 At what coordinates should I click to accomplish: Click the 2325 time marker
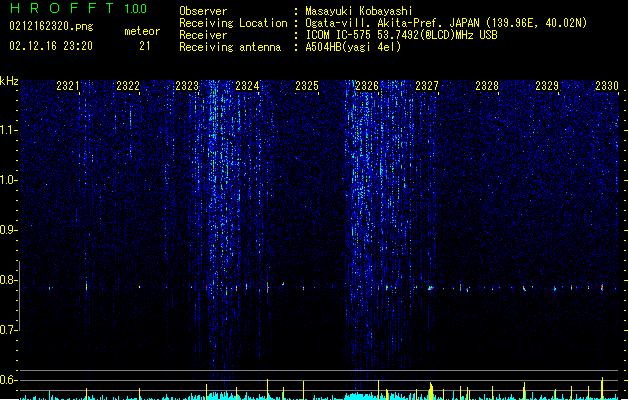[x=307, y=86]
